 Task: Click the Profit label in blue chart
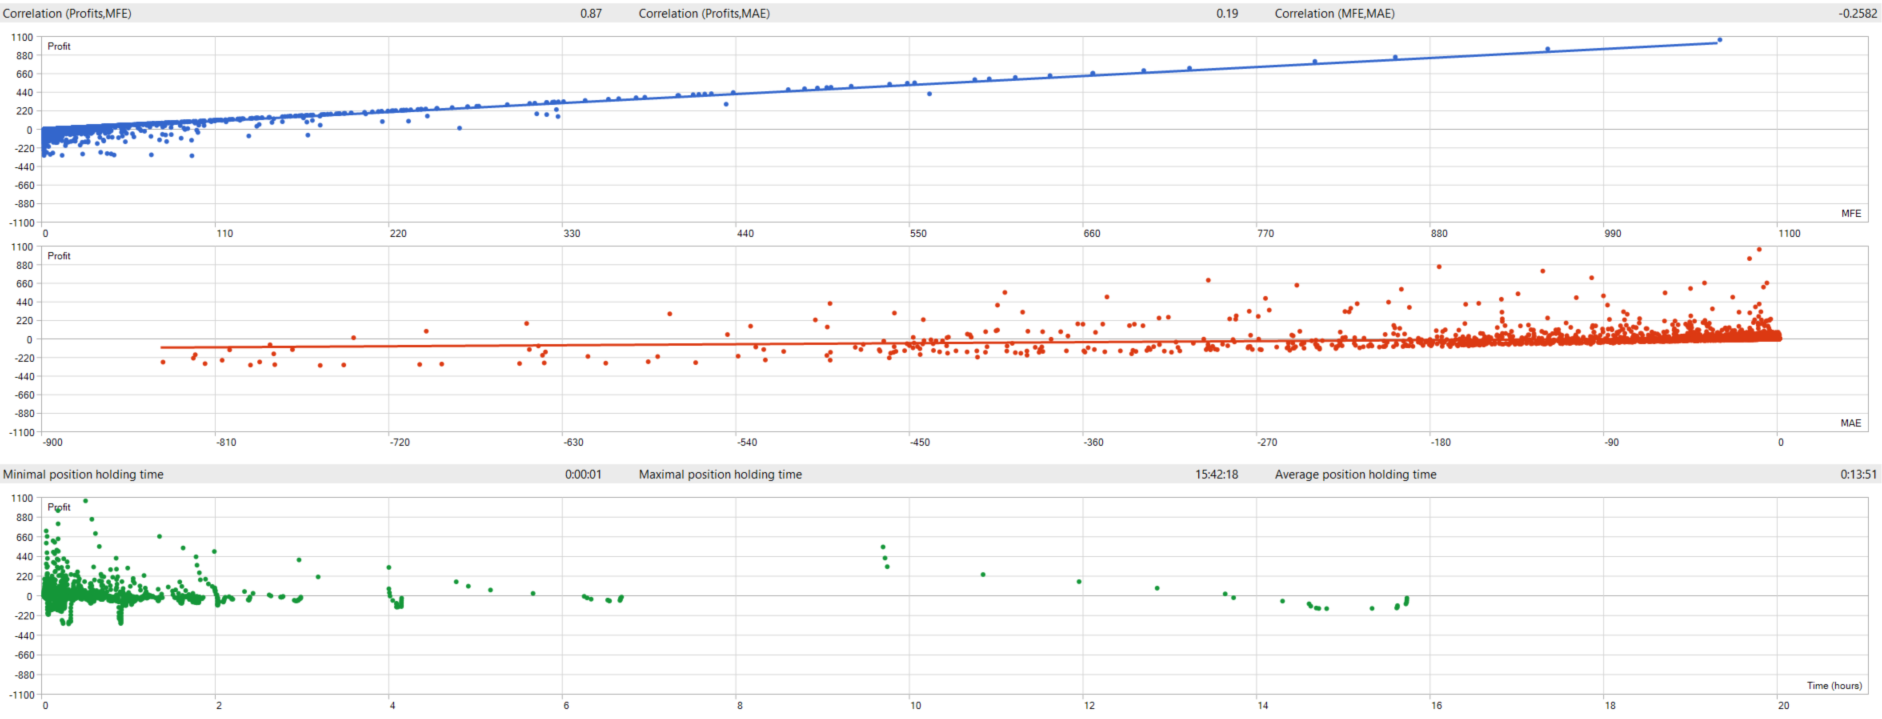[59, 46]
